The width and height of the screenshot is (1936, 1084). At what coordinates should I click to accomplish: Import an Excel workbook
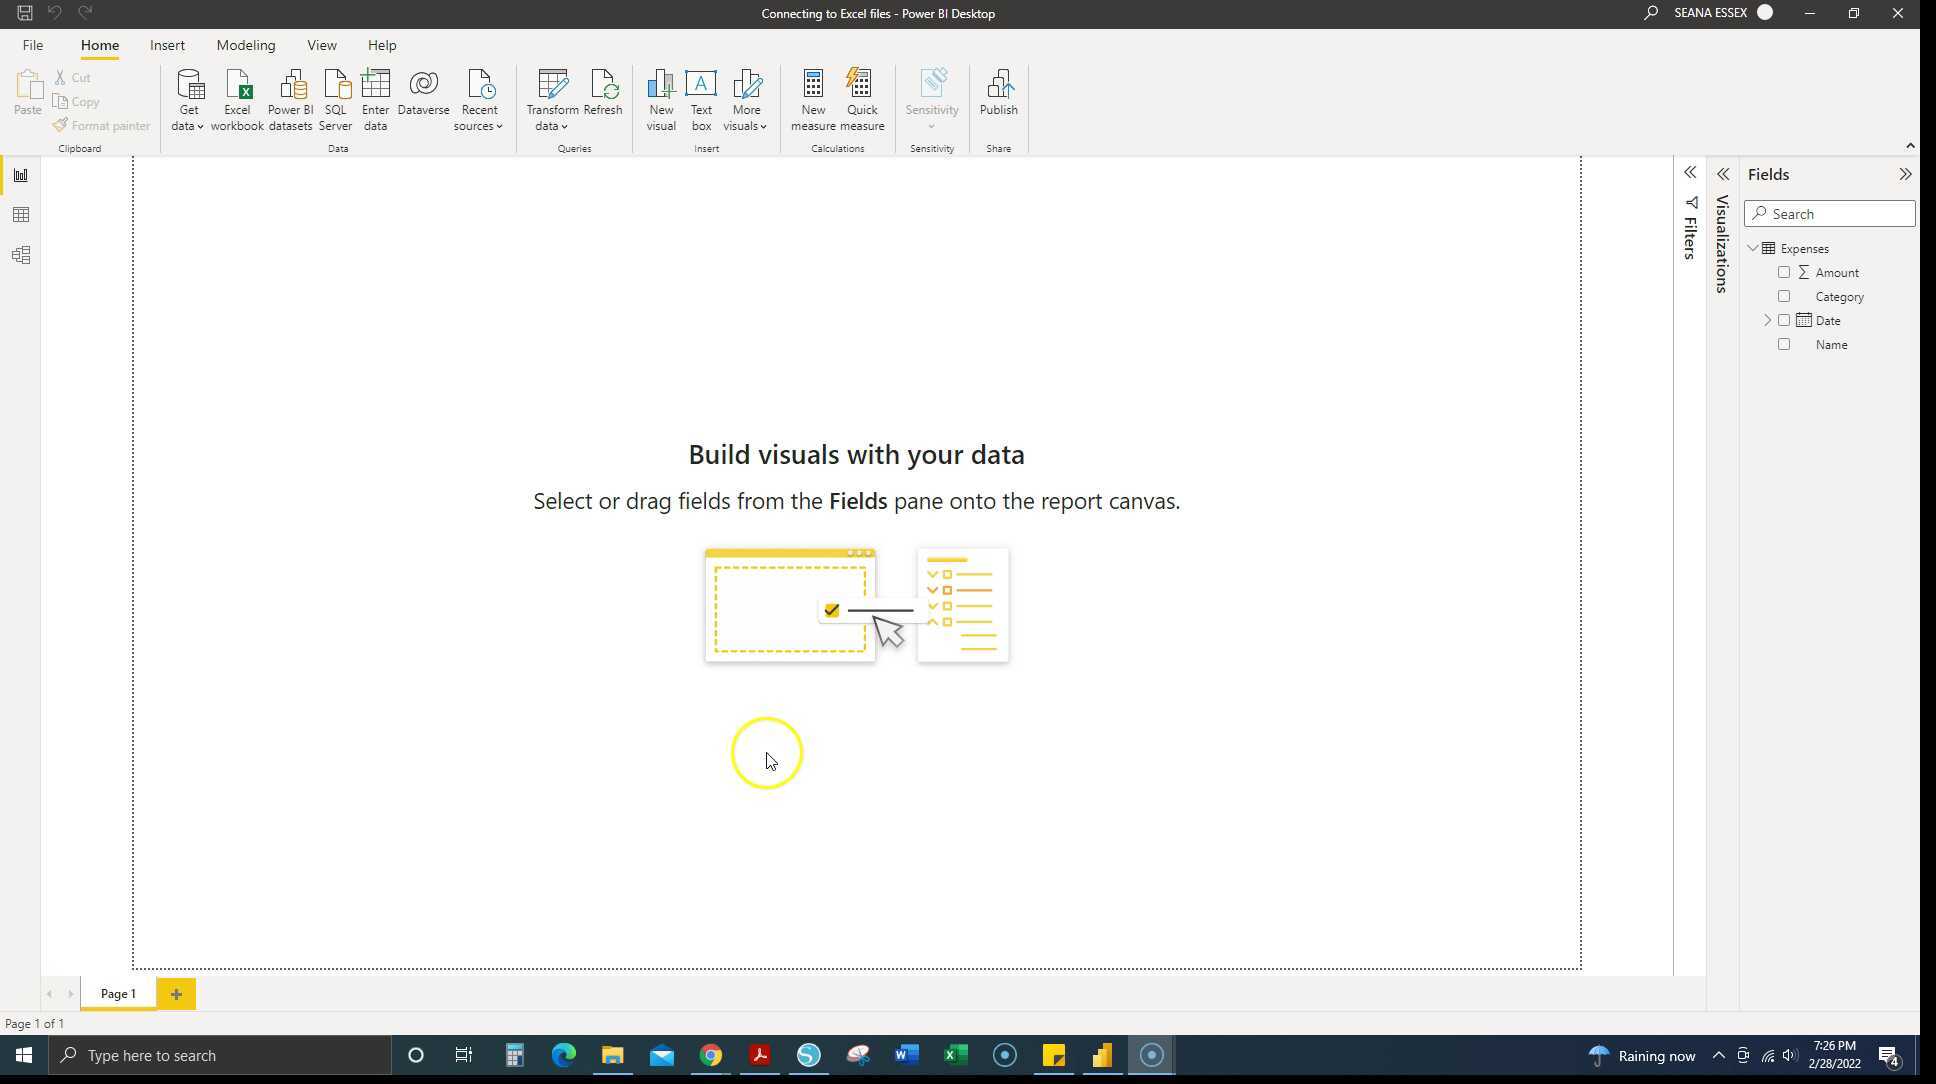(x=236, y=98)
